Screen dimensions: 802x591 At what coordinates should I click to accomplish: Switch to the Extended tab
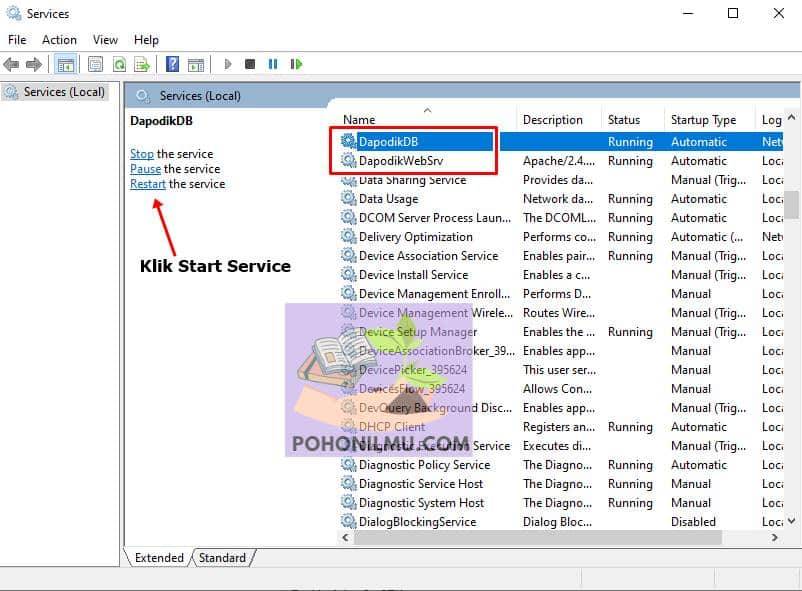tap(159, 558)
